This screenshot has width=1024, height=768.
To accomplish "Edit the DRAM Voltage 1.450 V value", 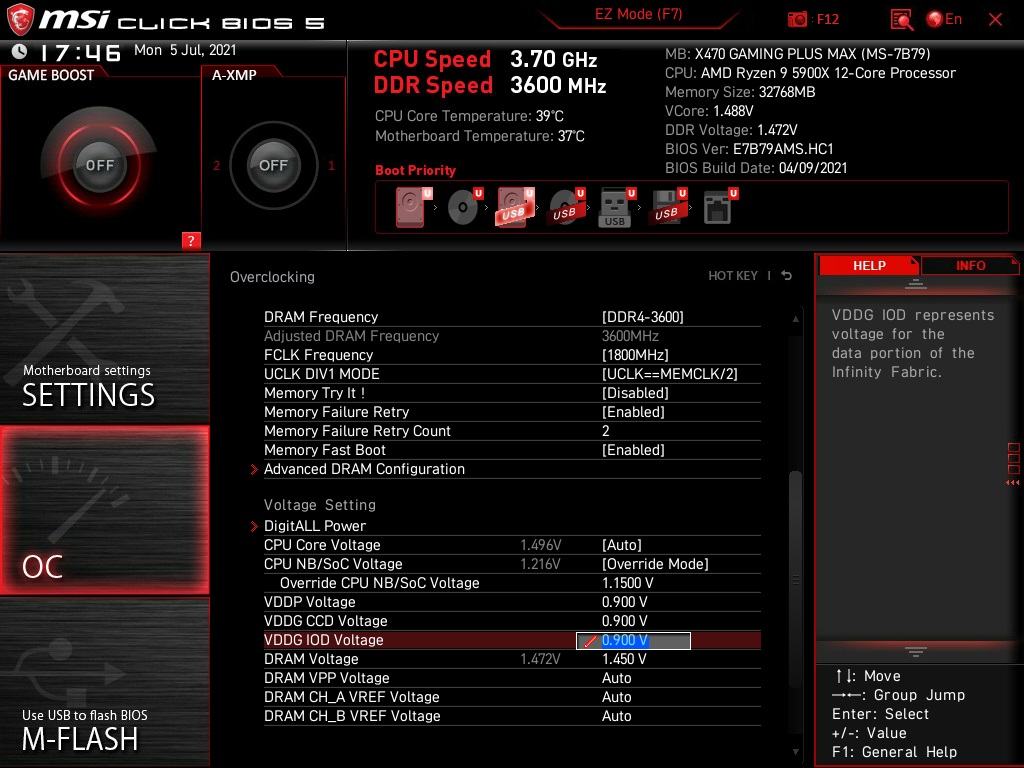I will pyautogui.click(x=624, y=659).
